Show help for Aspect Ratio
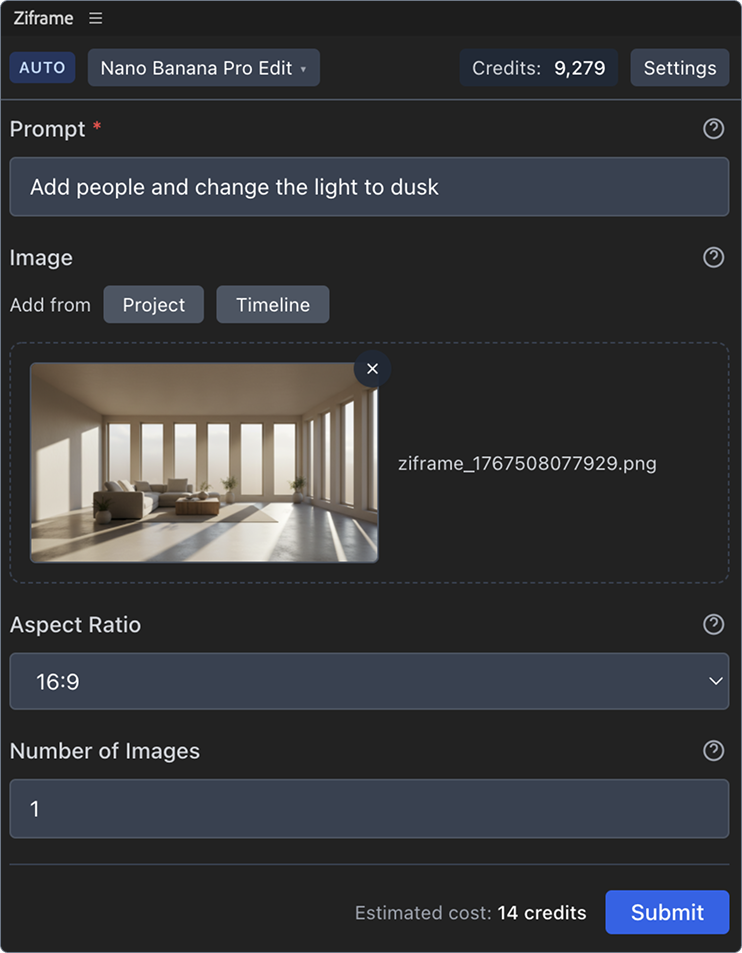 click(x=713, y=625)
